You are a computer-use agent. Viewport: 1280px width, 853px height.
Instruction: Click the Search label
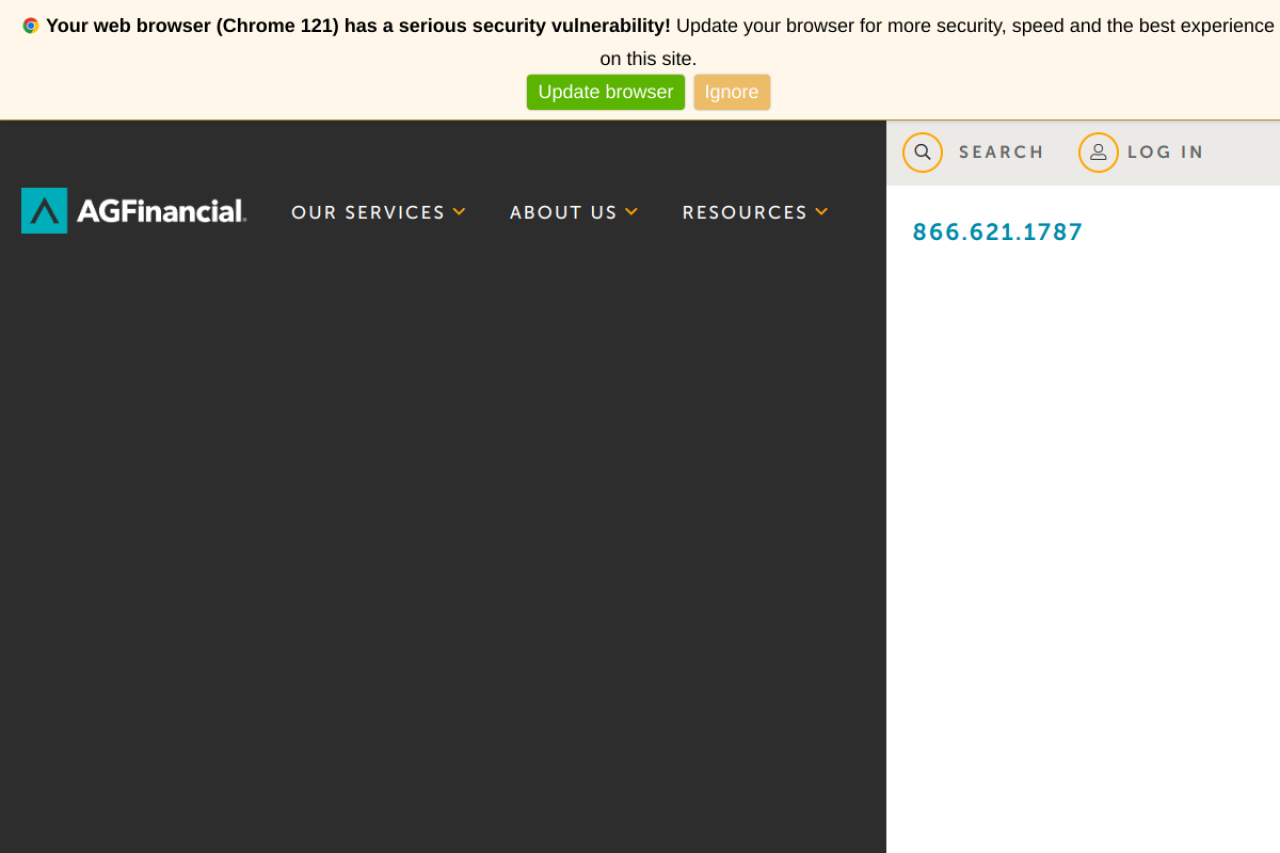point(1001,152)
